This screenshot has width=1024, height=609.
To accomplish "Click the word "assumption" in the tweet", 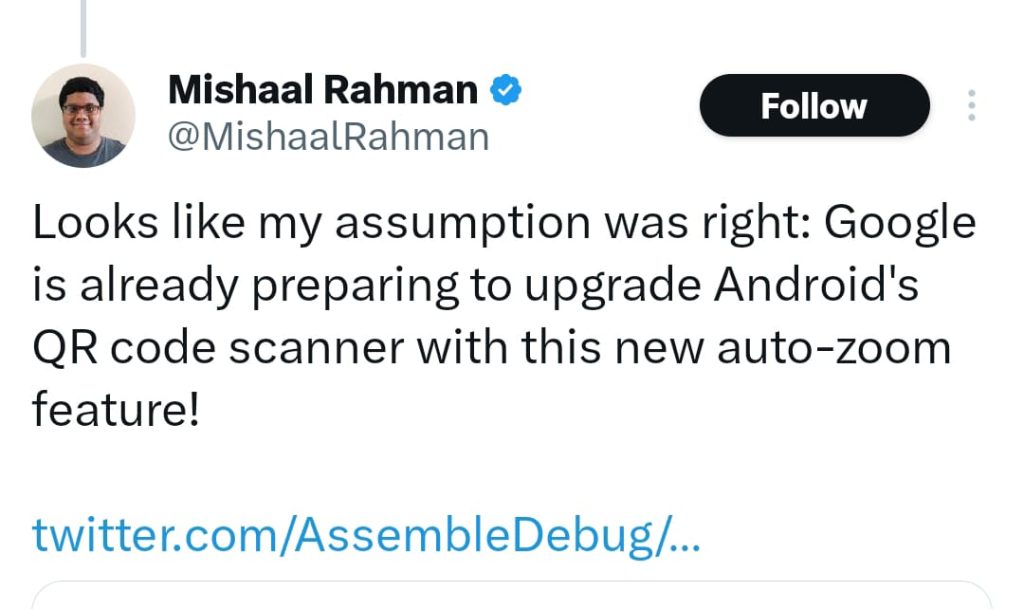I will point(459,223).
